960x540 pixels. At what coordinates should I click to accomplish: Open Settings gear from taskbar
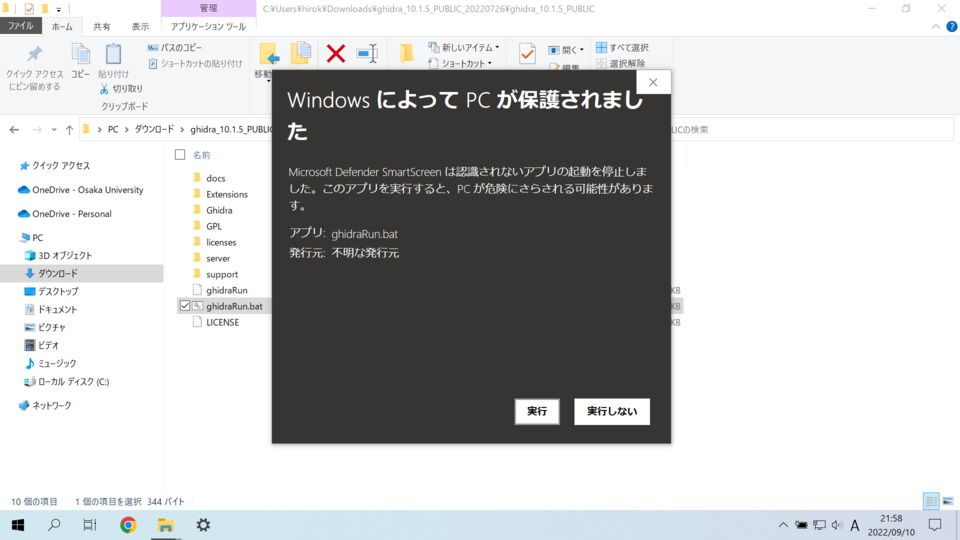point(203,525)
